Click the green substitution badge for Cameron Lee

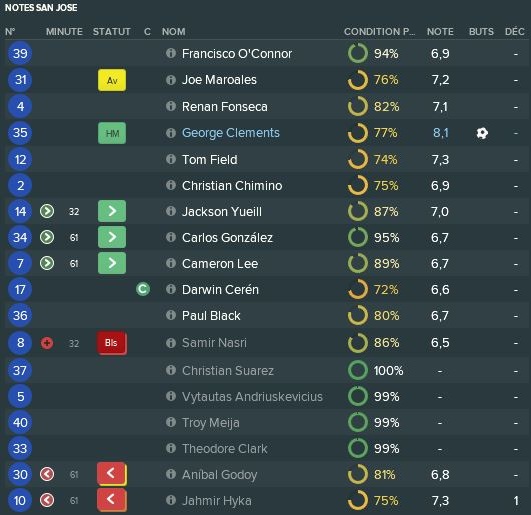click(112, 263)
